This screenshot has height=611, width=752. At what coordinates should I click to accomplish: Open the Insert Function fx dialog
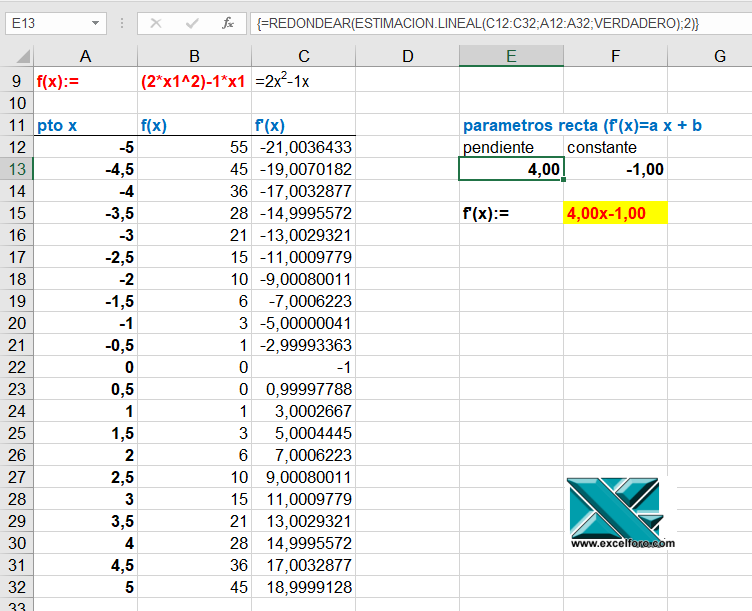(228, 23)
